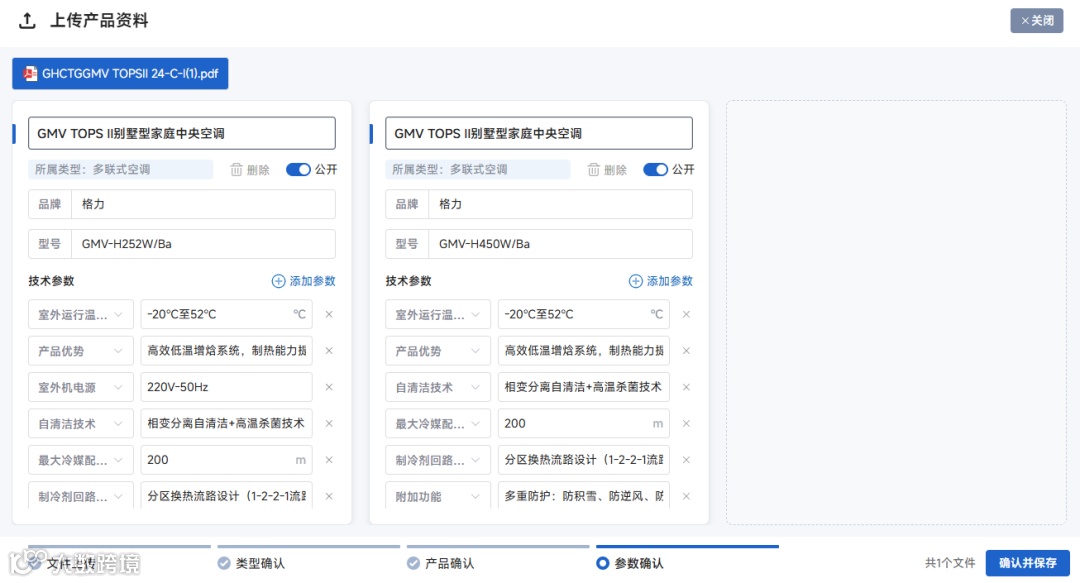Open 产品优势 dropdown in GMV-H450W/Ba card

[x=438, y=351]
